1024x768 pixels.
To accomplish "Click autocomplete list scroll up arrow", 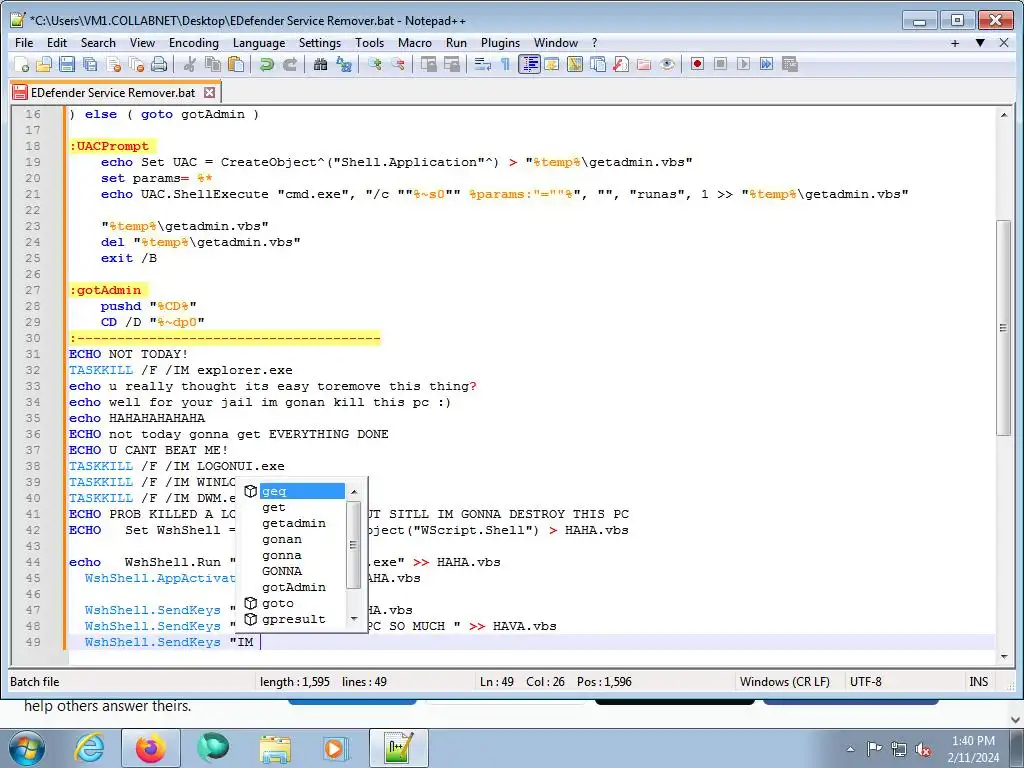I will coord(354,492).
